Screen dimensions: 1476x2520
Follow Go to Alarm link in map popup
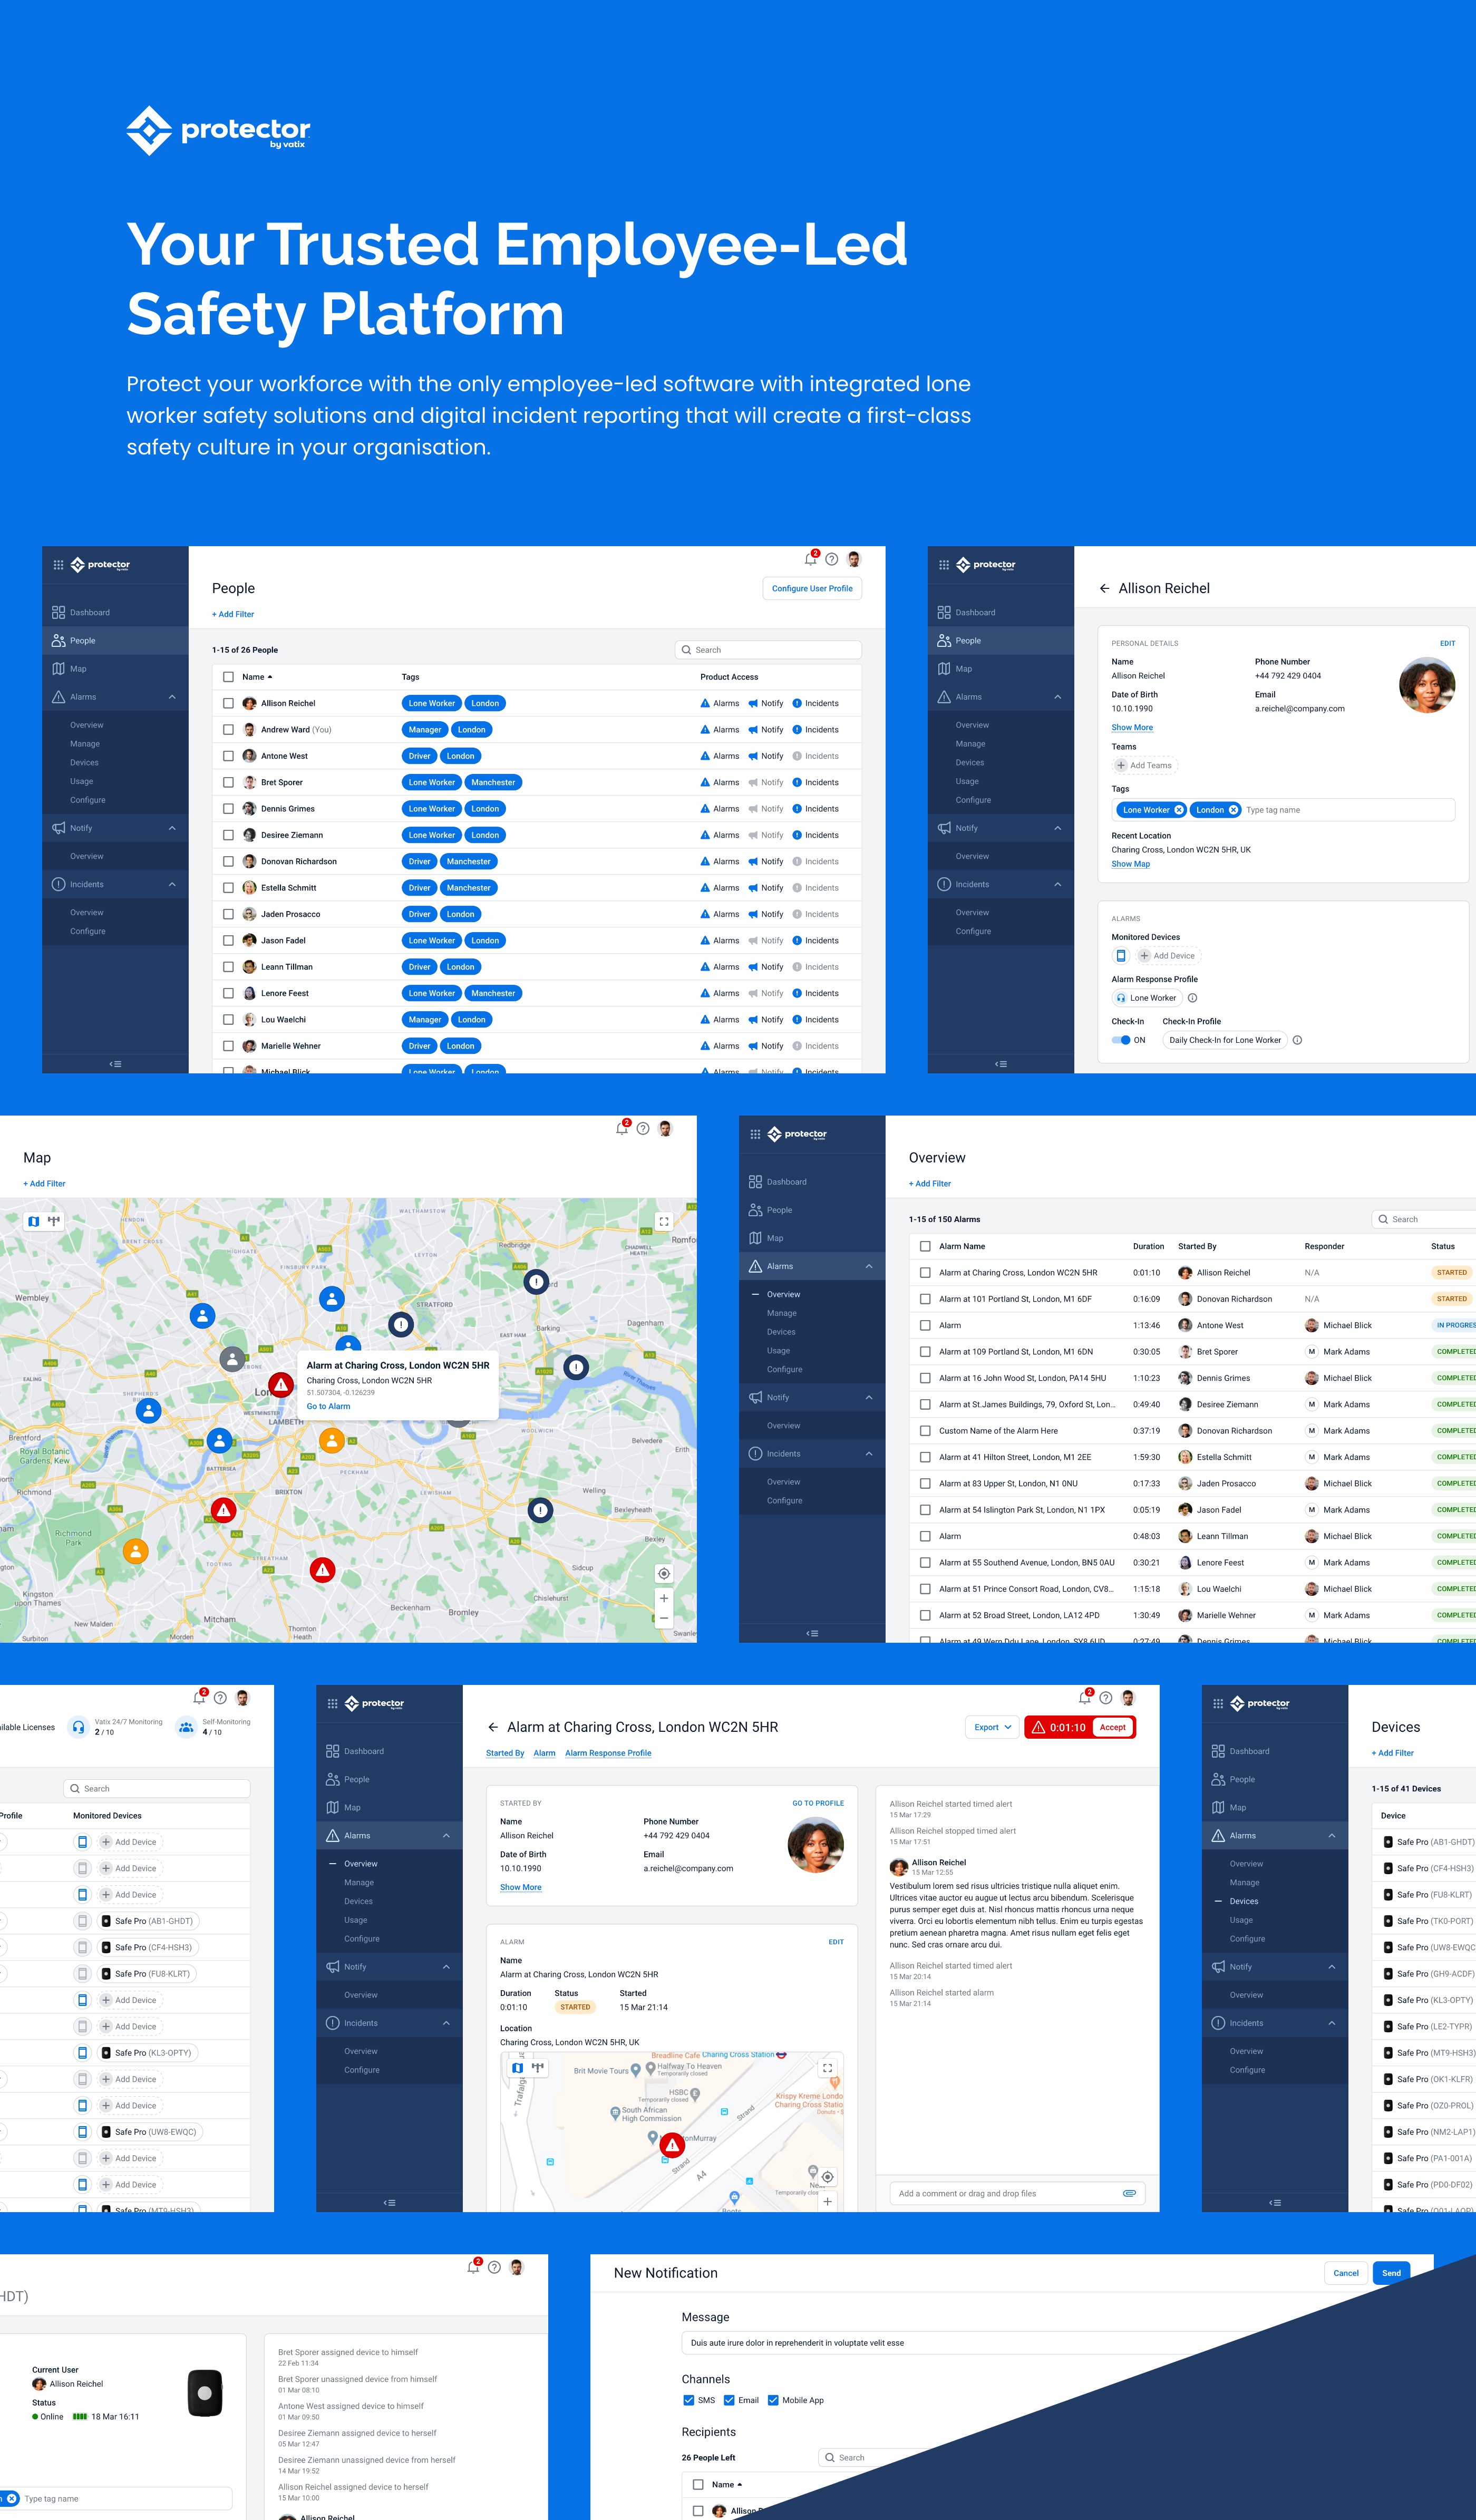[x=328, y=1406]
